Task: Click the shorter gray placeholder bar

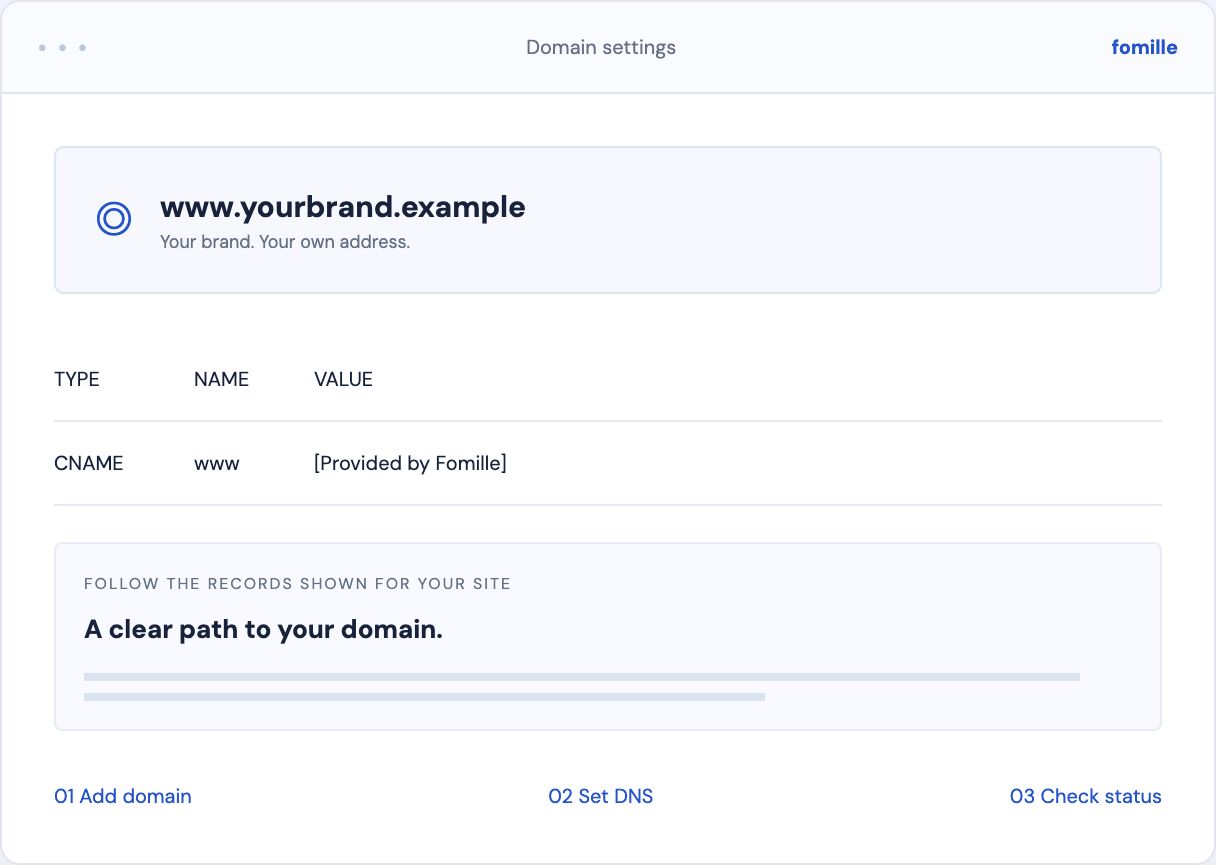Action: [x=424, y=697]
